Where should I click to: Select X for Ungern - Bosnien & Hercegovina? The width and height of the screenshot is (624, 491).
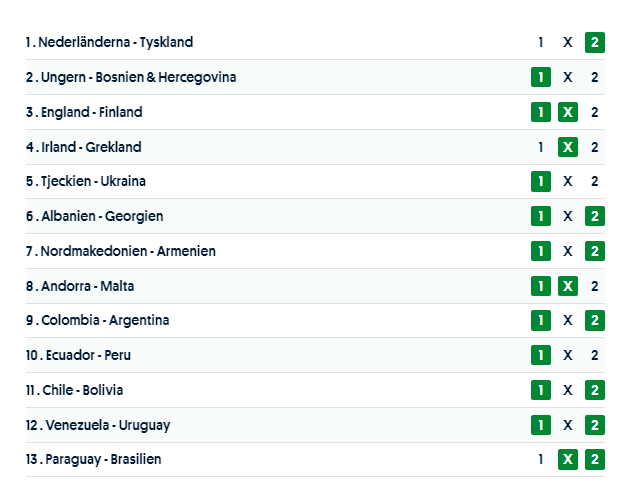(x=568, y=77)
